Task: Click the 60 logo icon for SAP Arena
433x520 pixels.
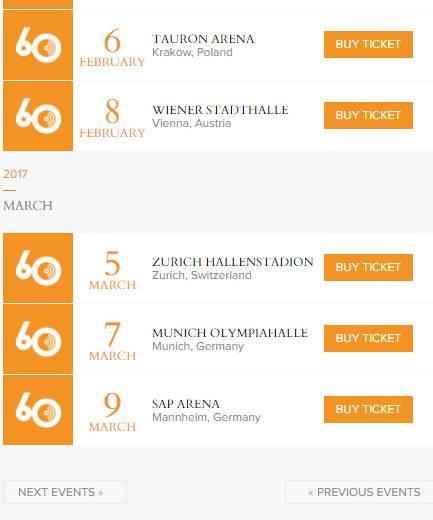Action: point(38,410)
